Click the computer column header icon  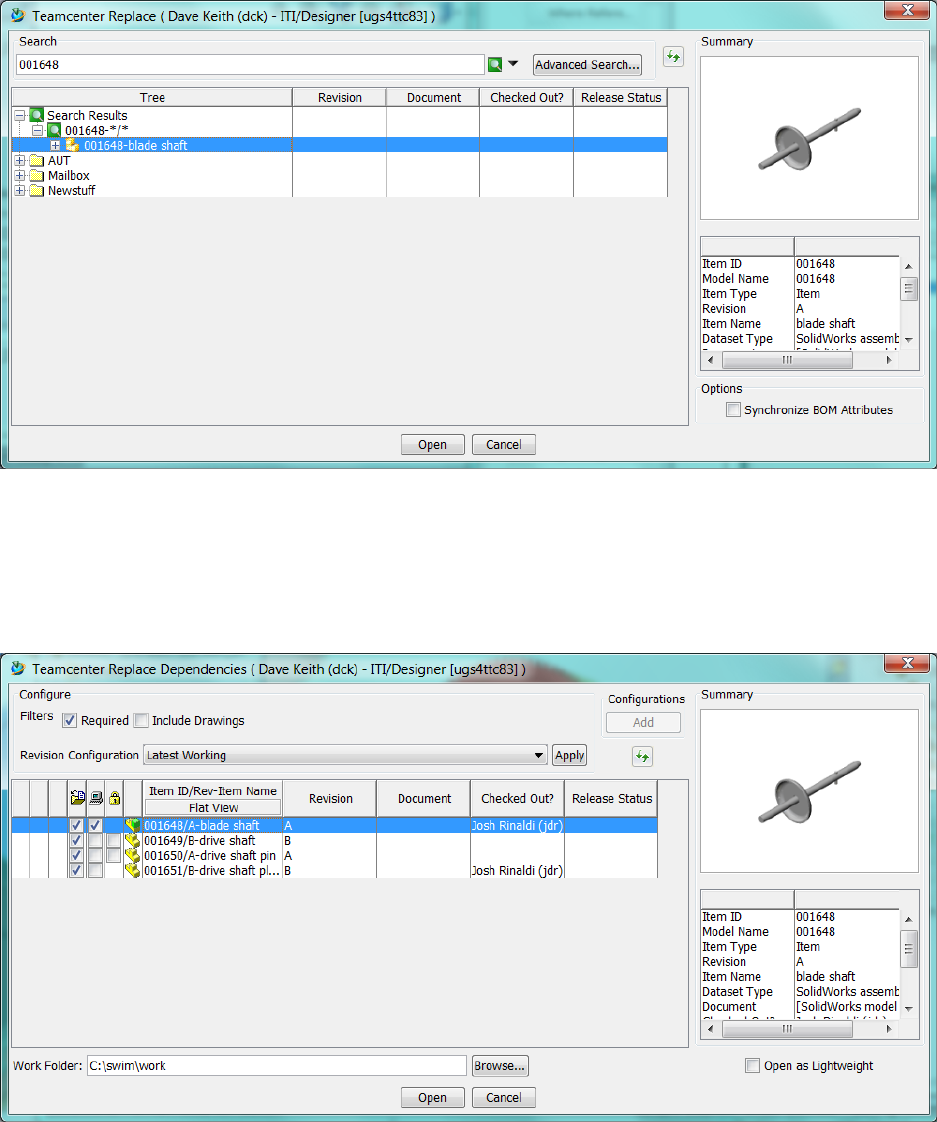click(x=96, y=798)
